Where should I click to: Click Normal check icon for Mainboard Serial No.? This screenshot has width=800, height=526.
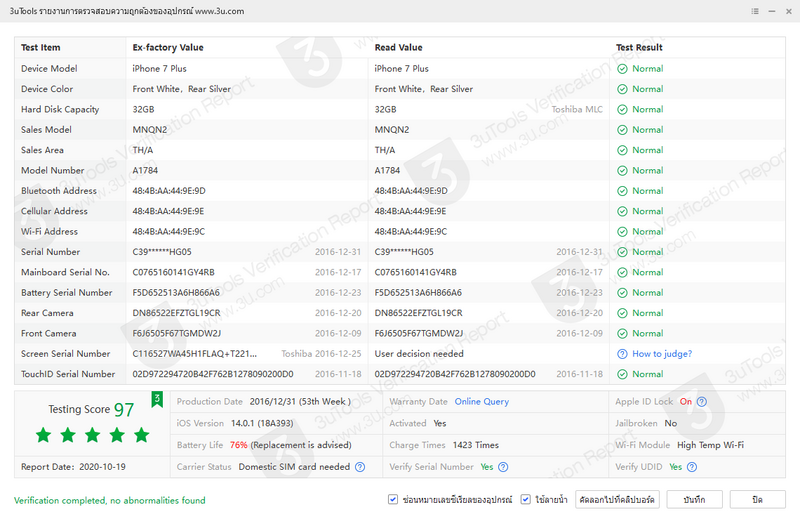pos(622,272)
